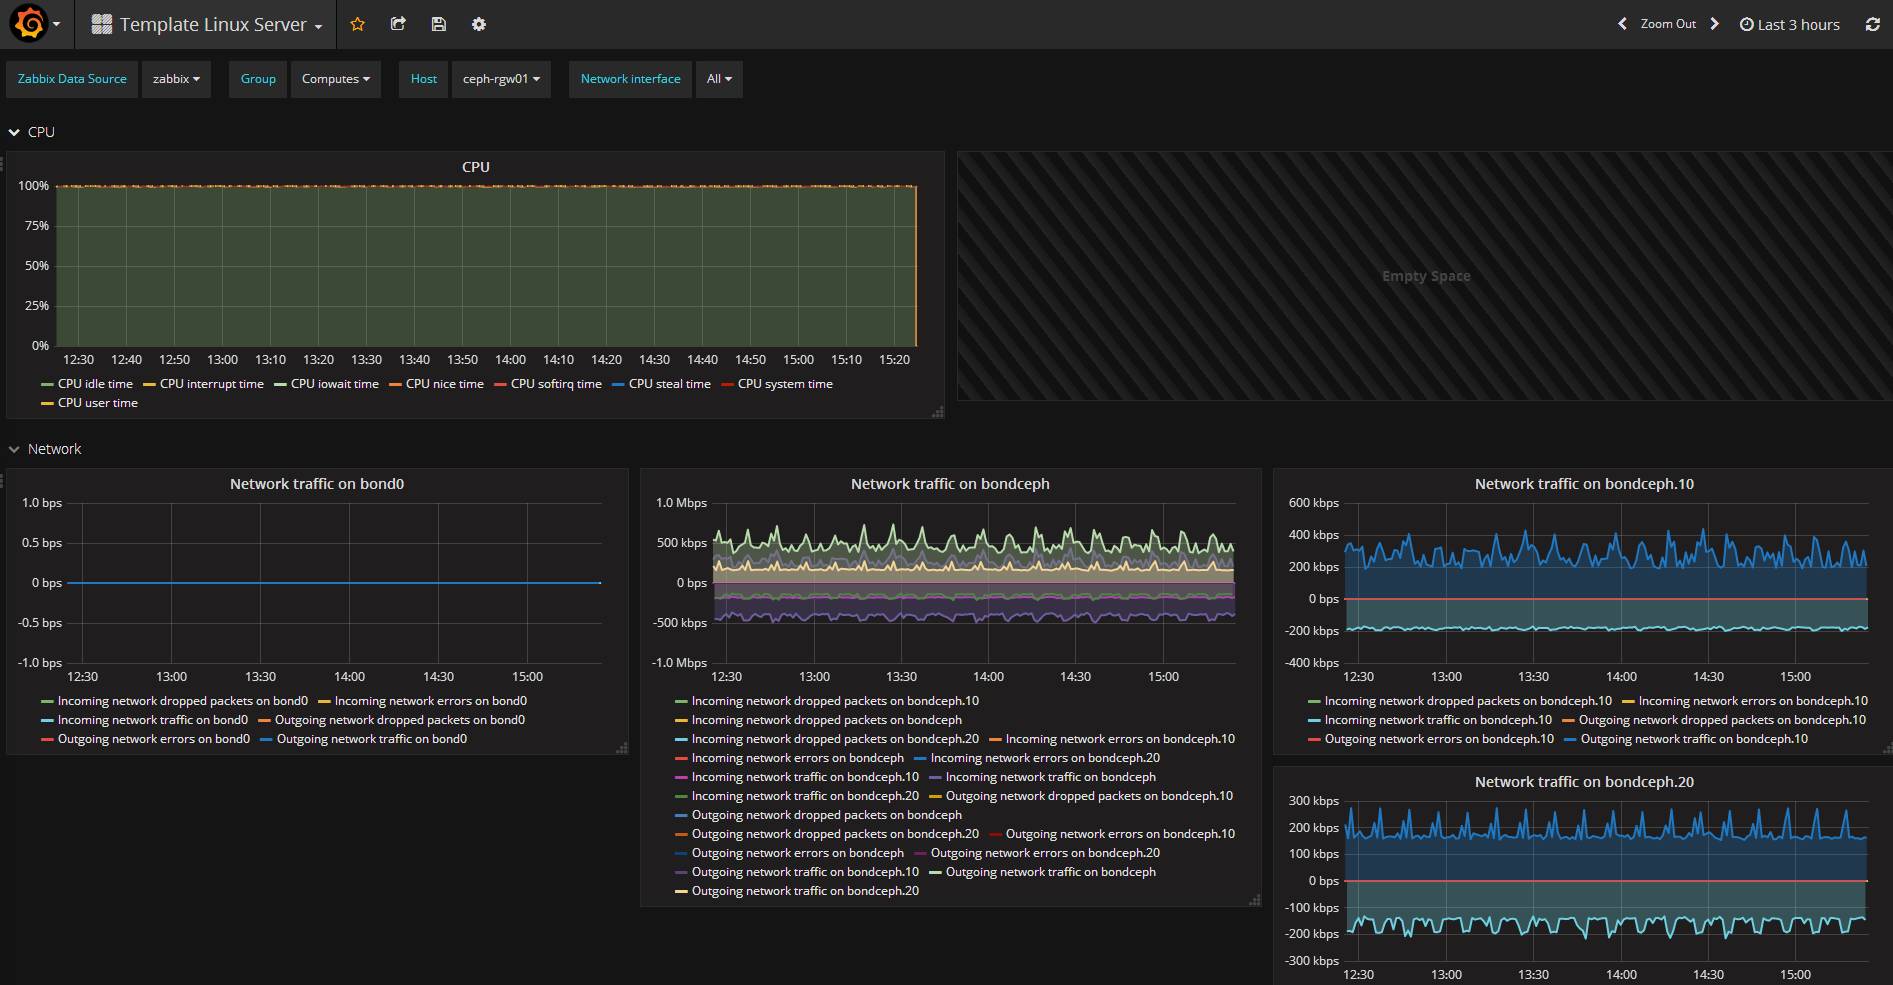The height and width of the screenshot is (985, 1893).
Task: Click the dashboard grid icon beside title
Action: (x=101, y=24)
